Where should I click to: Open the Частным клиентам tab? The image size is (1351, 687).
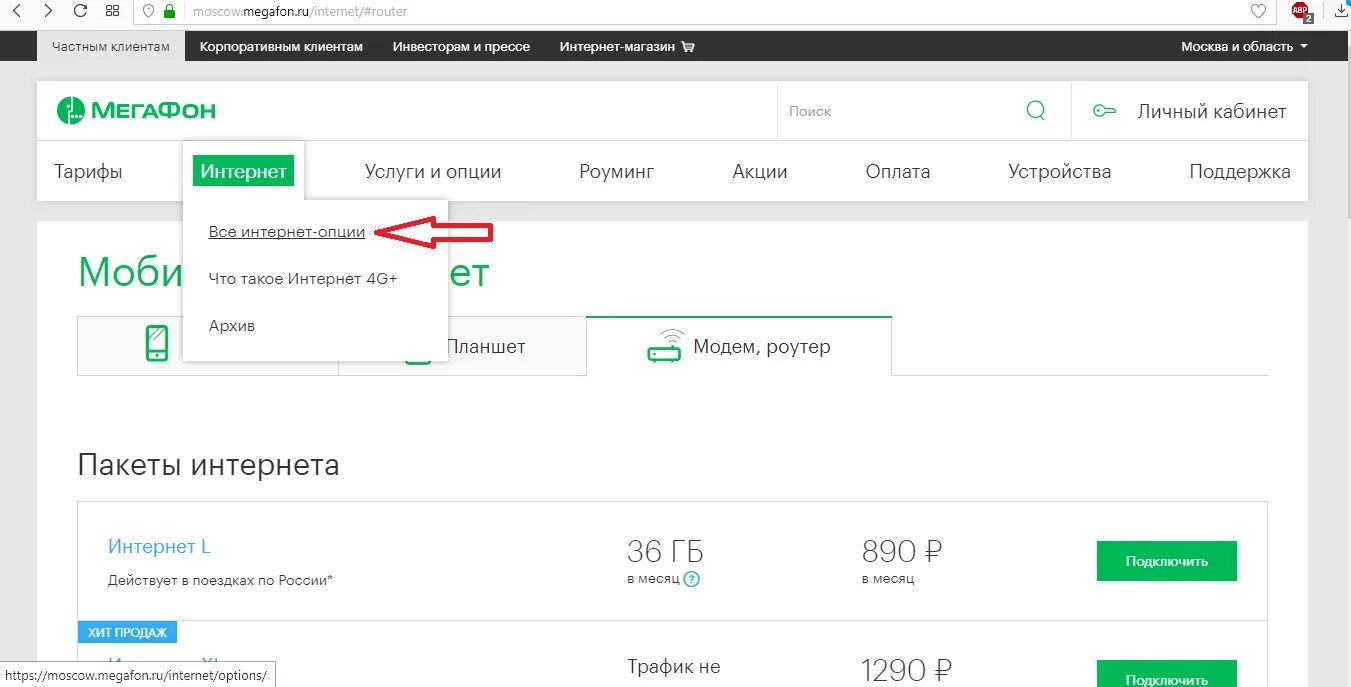(111, 46)
